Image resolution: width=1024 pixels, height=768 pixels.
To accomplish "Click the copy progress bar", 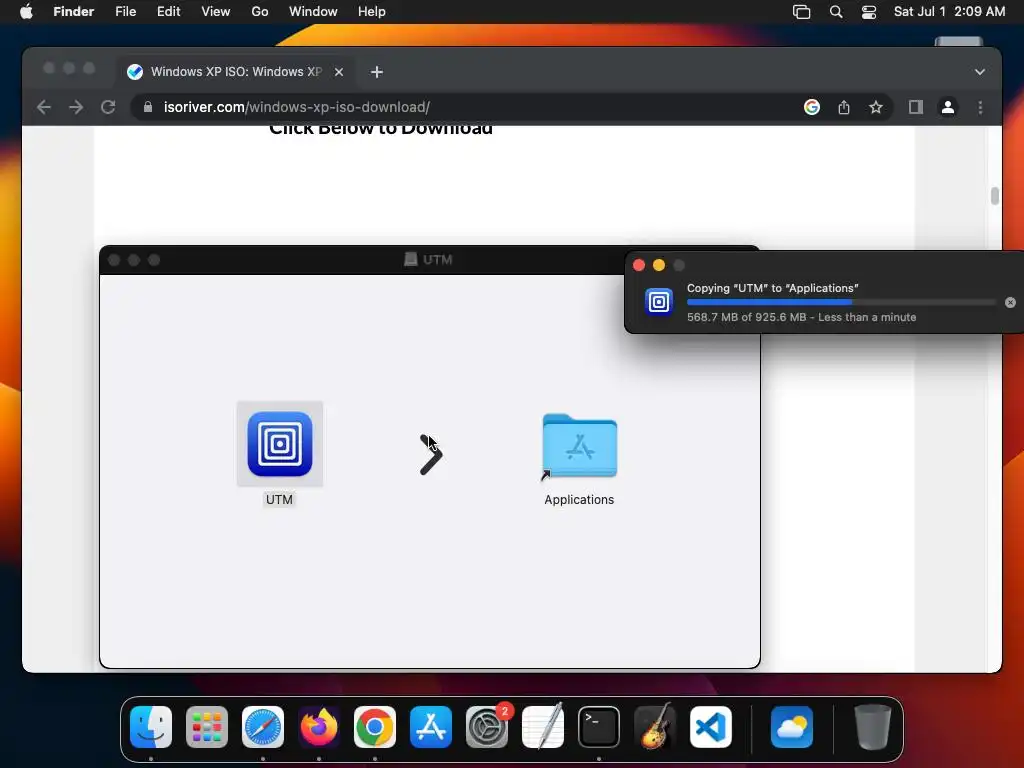I will tap(841, 302).
